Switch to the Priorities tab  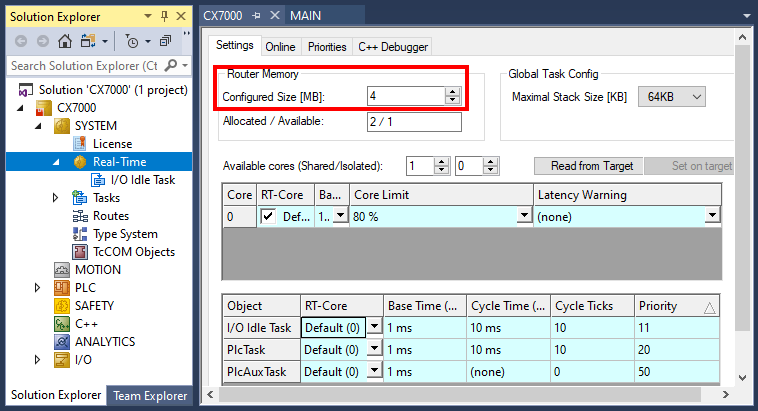point(327,47)
